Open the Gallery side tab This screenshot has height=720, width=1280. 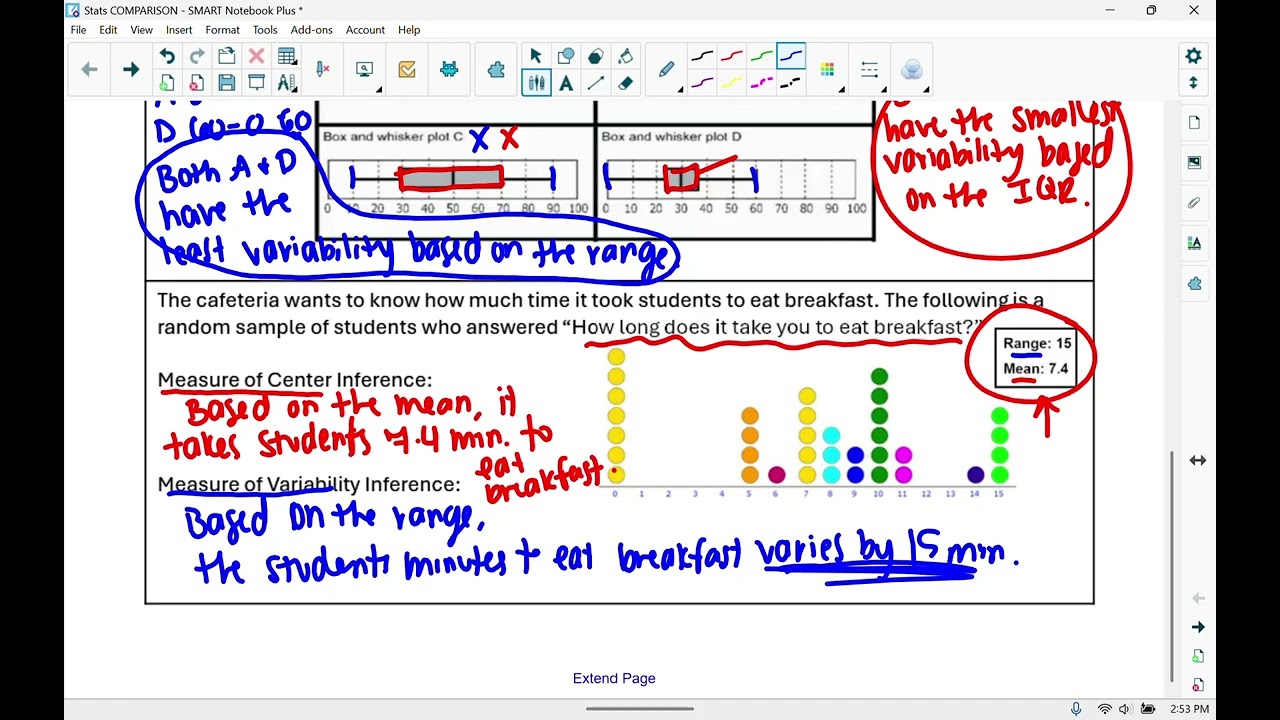click(x=1195, y=162)
